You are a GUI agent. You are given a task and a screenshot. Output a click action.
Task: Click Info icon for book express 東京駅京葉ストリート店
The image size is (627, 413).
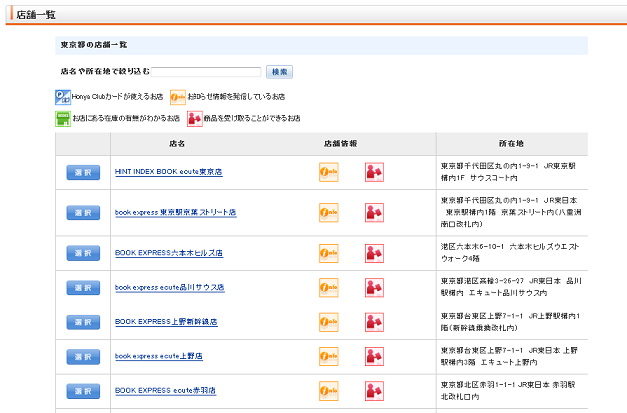coord(329,213)
